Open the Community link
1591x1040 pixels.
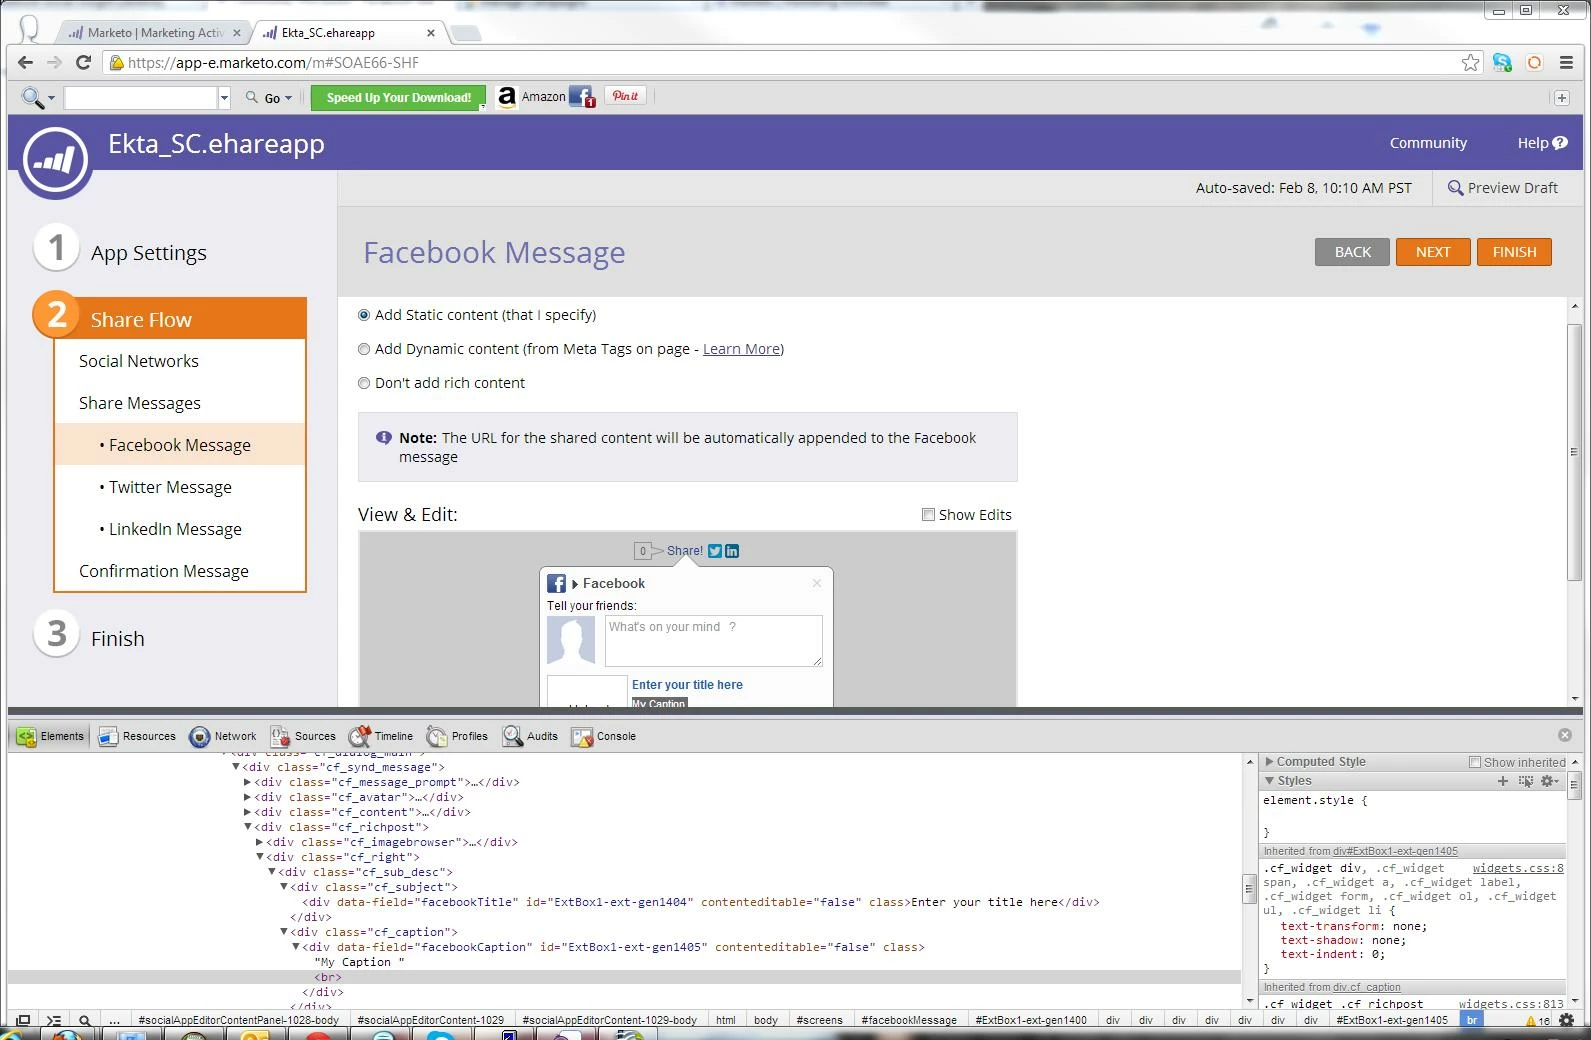click(x=1428, y=143)
